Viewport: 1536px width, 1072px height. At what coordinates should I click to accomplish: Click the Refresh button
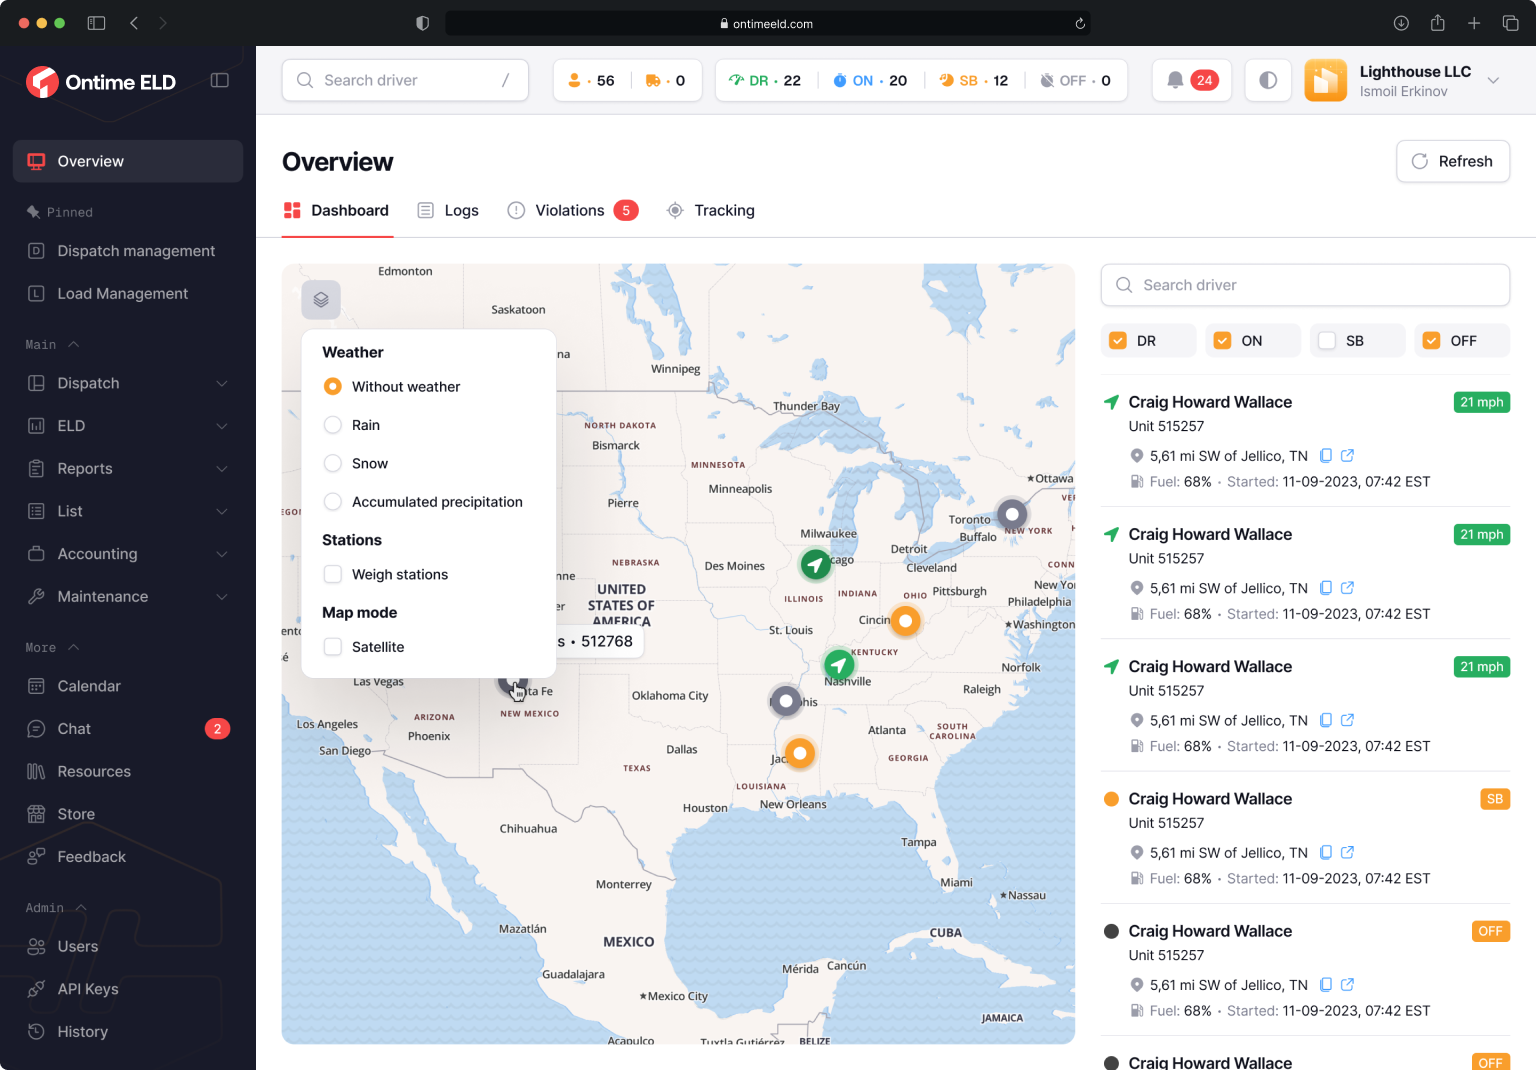pyautogui.click(x=1453, y=161)
